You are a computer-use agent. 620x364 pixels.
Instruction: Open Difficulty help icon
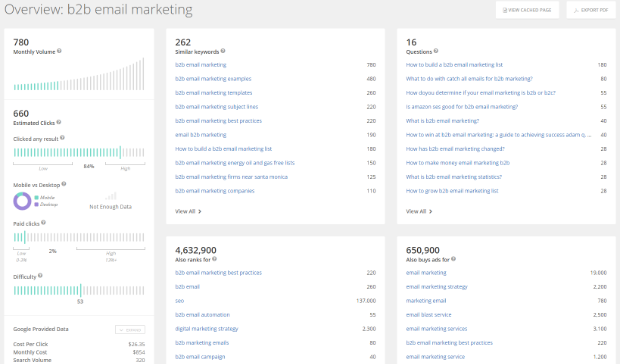click(x=40, y=275)
